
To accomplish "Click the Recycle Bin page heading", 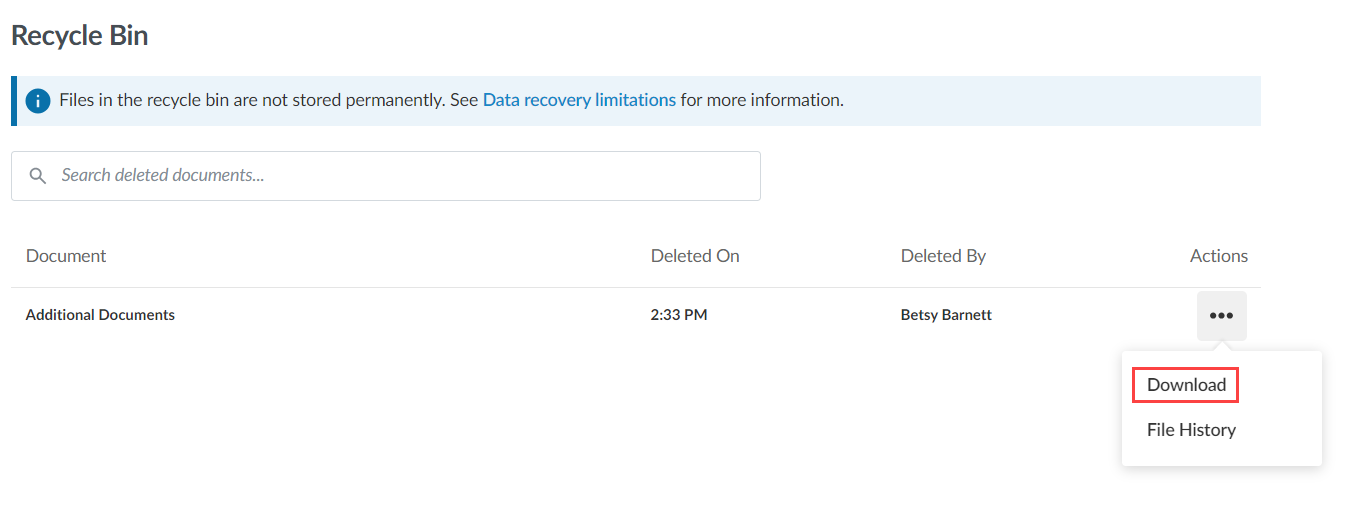I will (x=80, y=36).
